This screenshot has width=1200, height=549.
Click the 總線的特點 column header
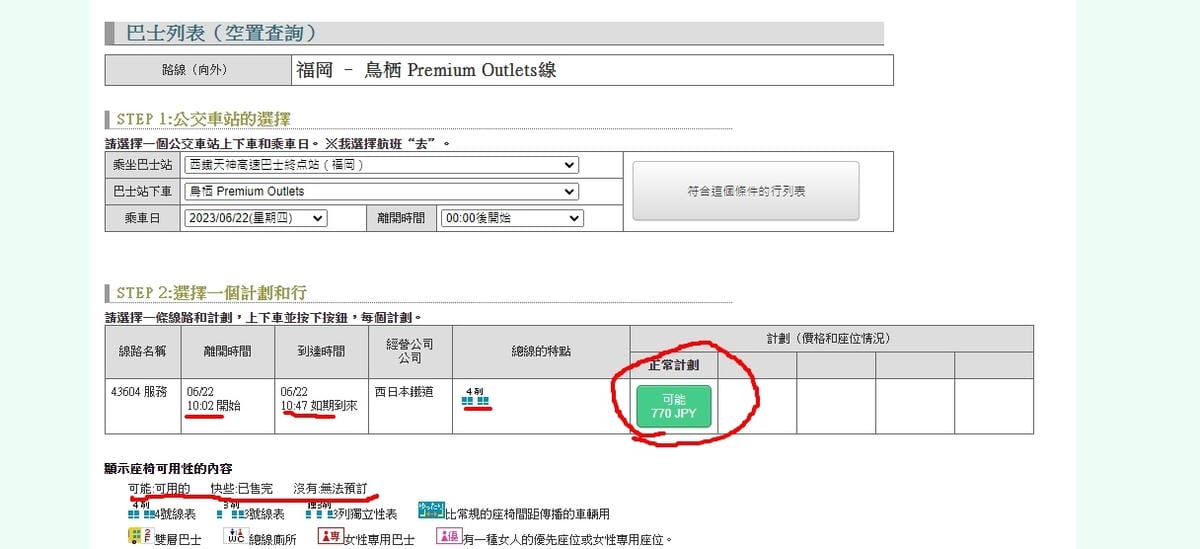coord(540,352)
